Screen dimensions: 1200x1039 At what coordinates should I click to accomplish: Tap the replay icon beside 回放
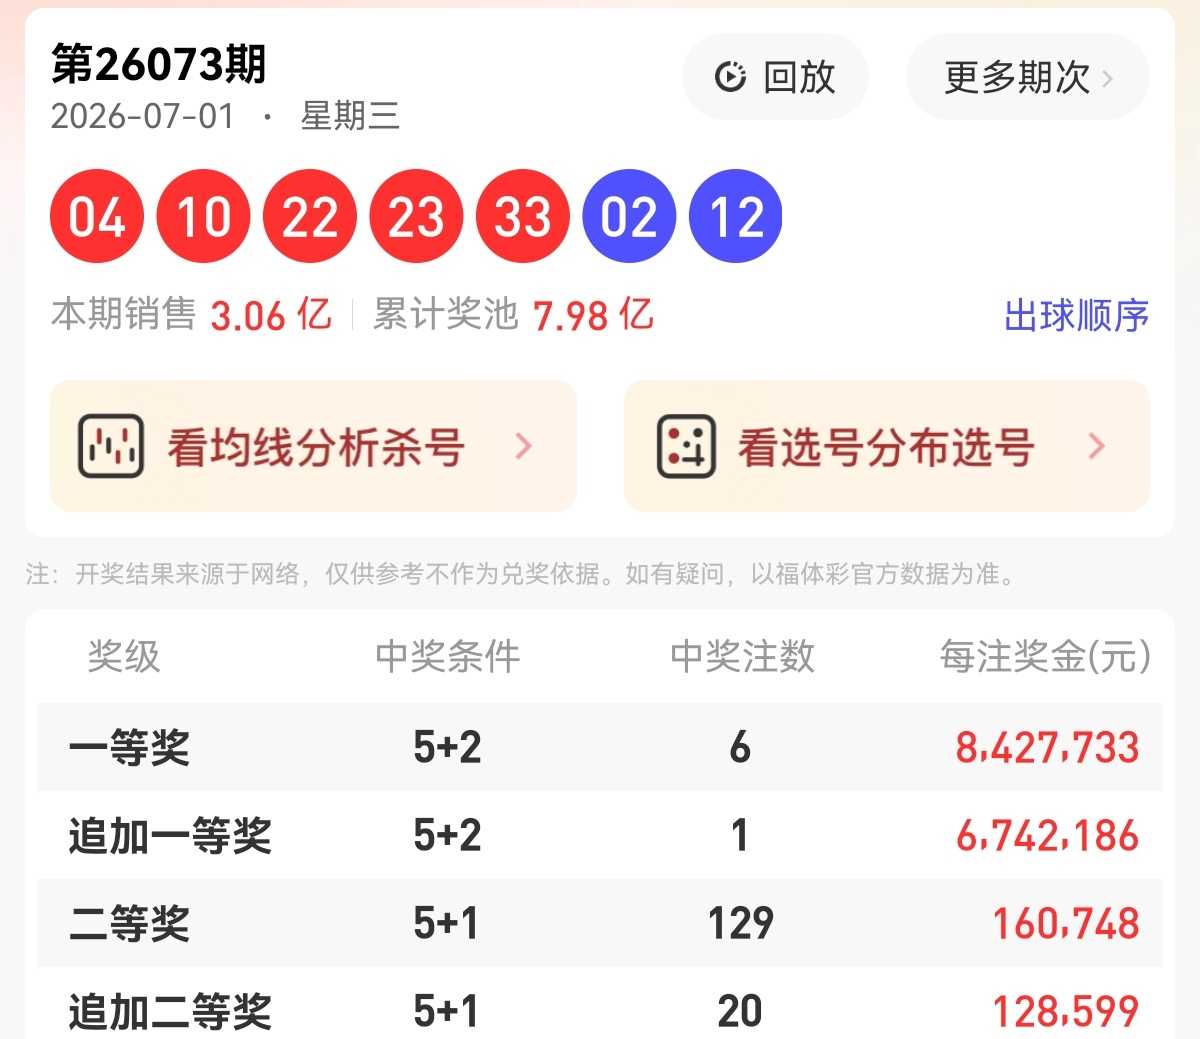click(730, 77)
